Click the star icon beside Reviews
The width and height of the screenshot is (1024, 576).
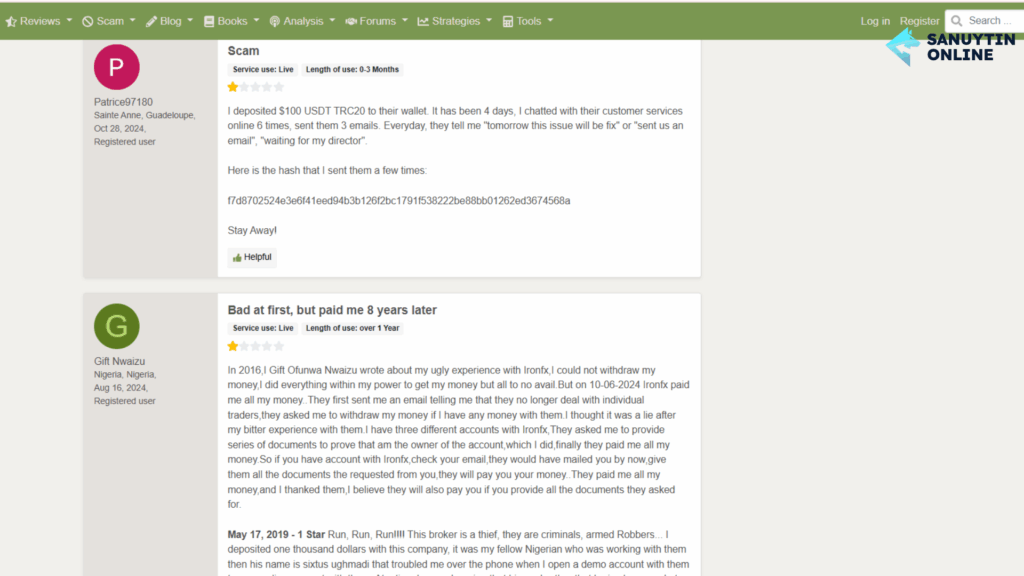(11, 22)
